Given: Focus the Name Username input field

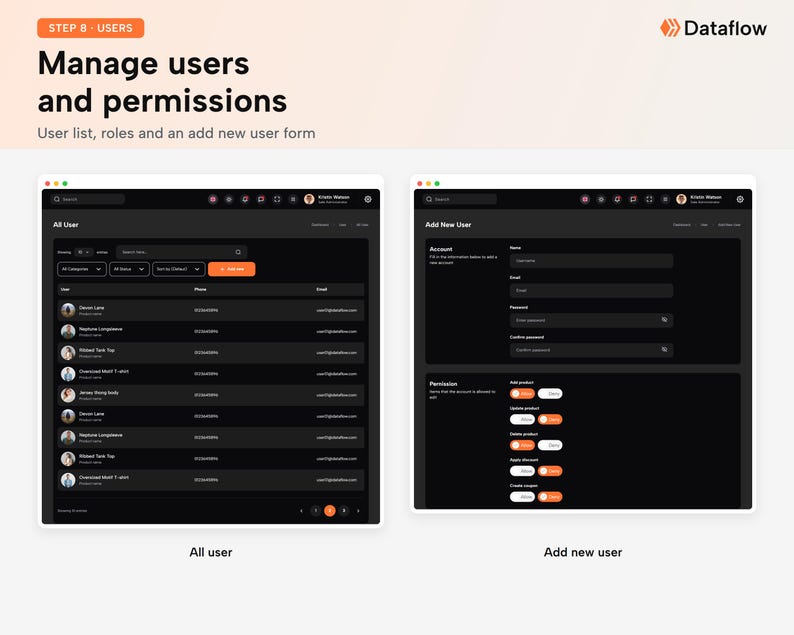Looking at the screenshot, I should [591, 261].
